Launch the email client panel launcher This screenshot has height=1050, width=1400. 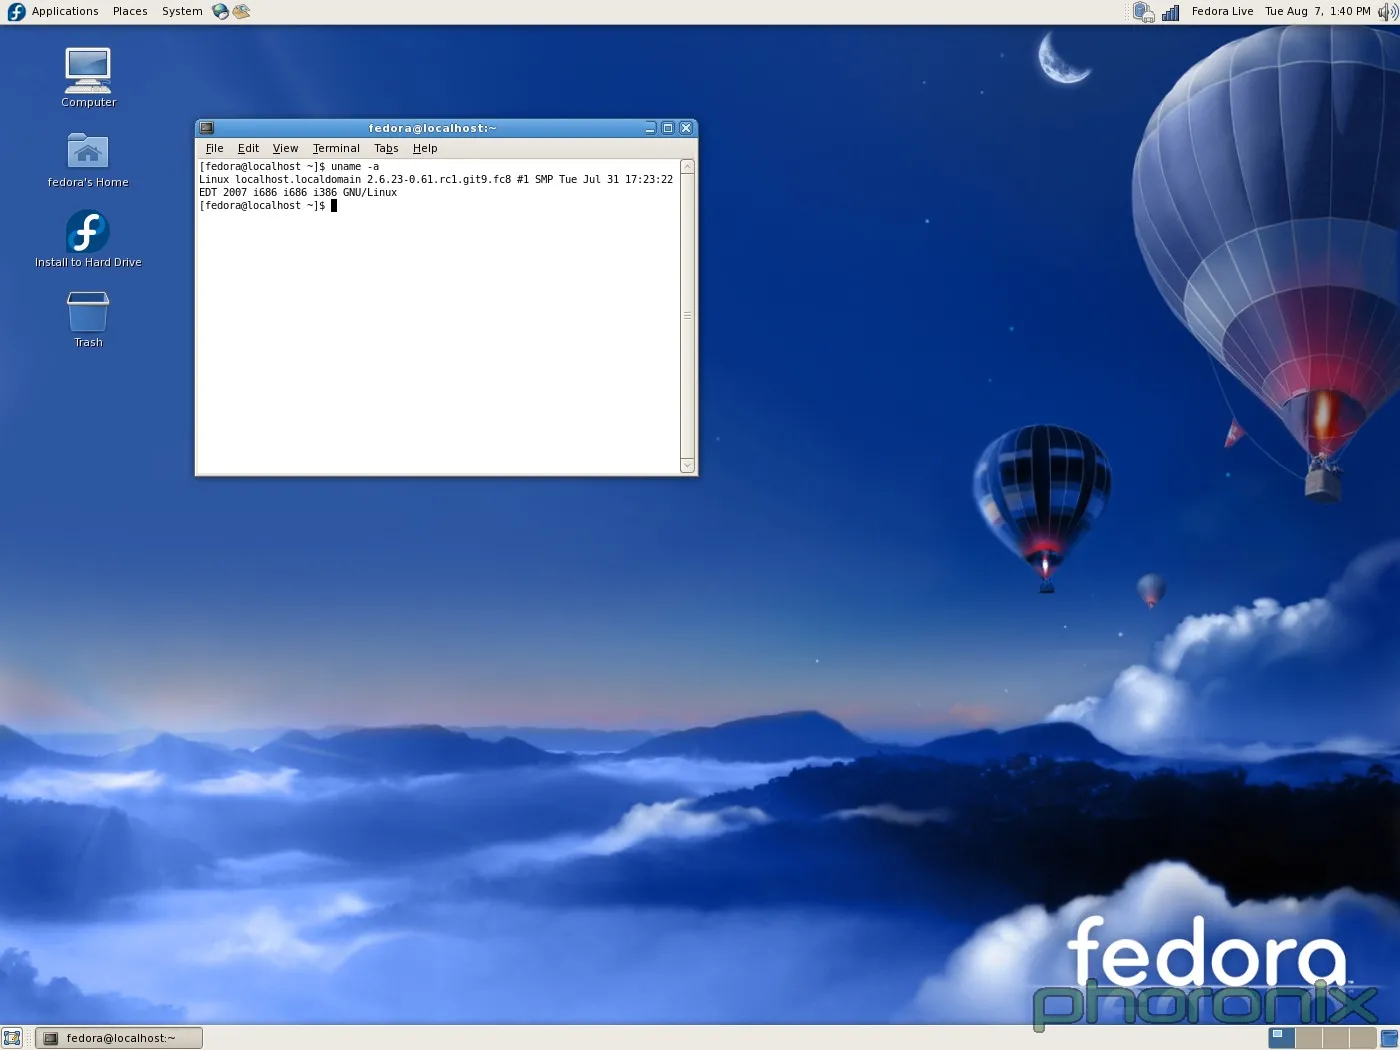(241, 12)
